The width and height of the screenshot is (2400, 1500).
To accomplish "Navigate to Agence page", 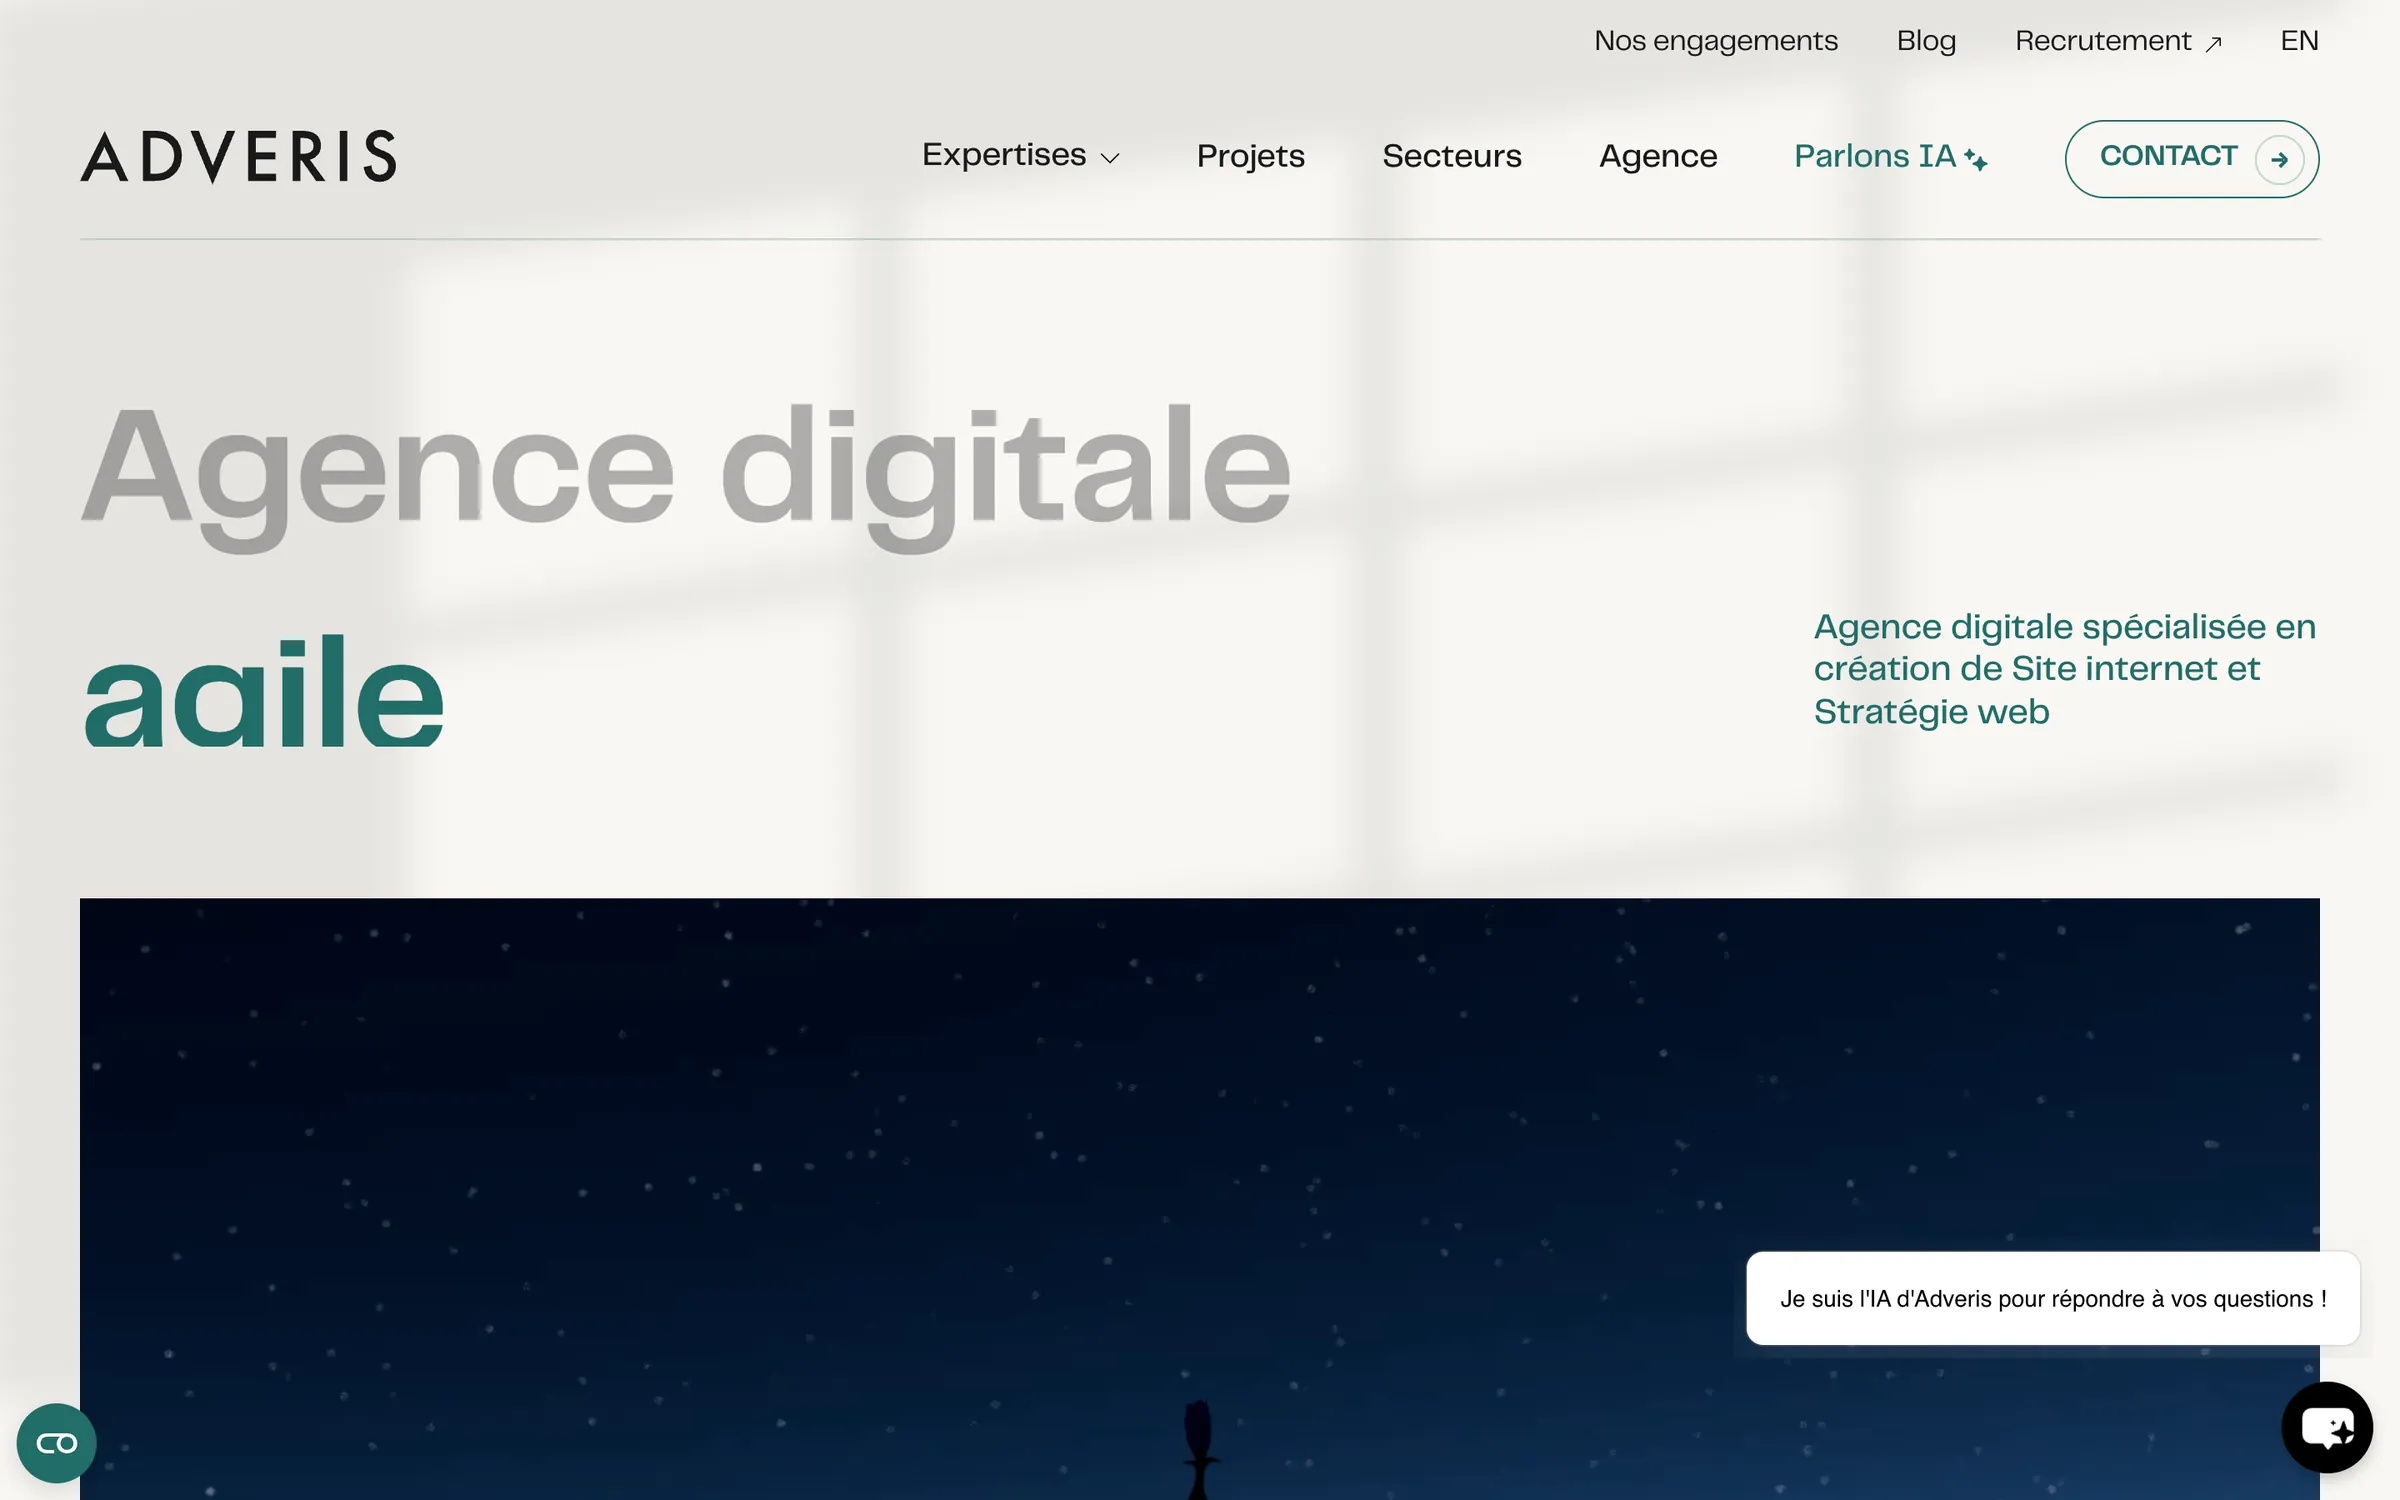I will click(1658, 157).
